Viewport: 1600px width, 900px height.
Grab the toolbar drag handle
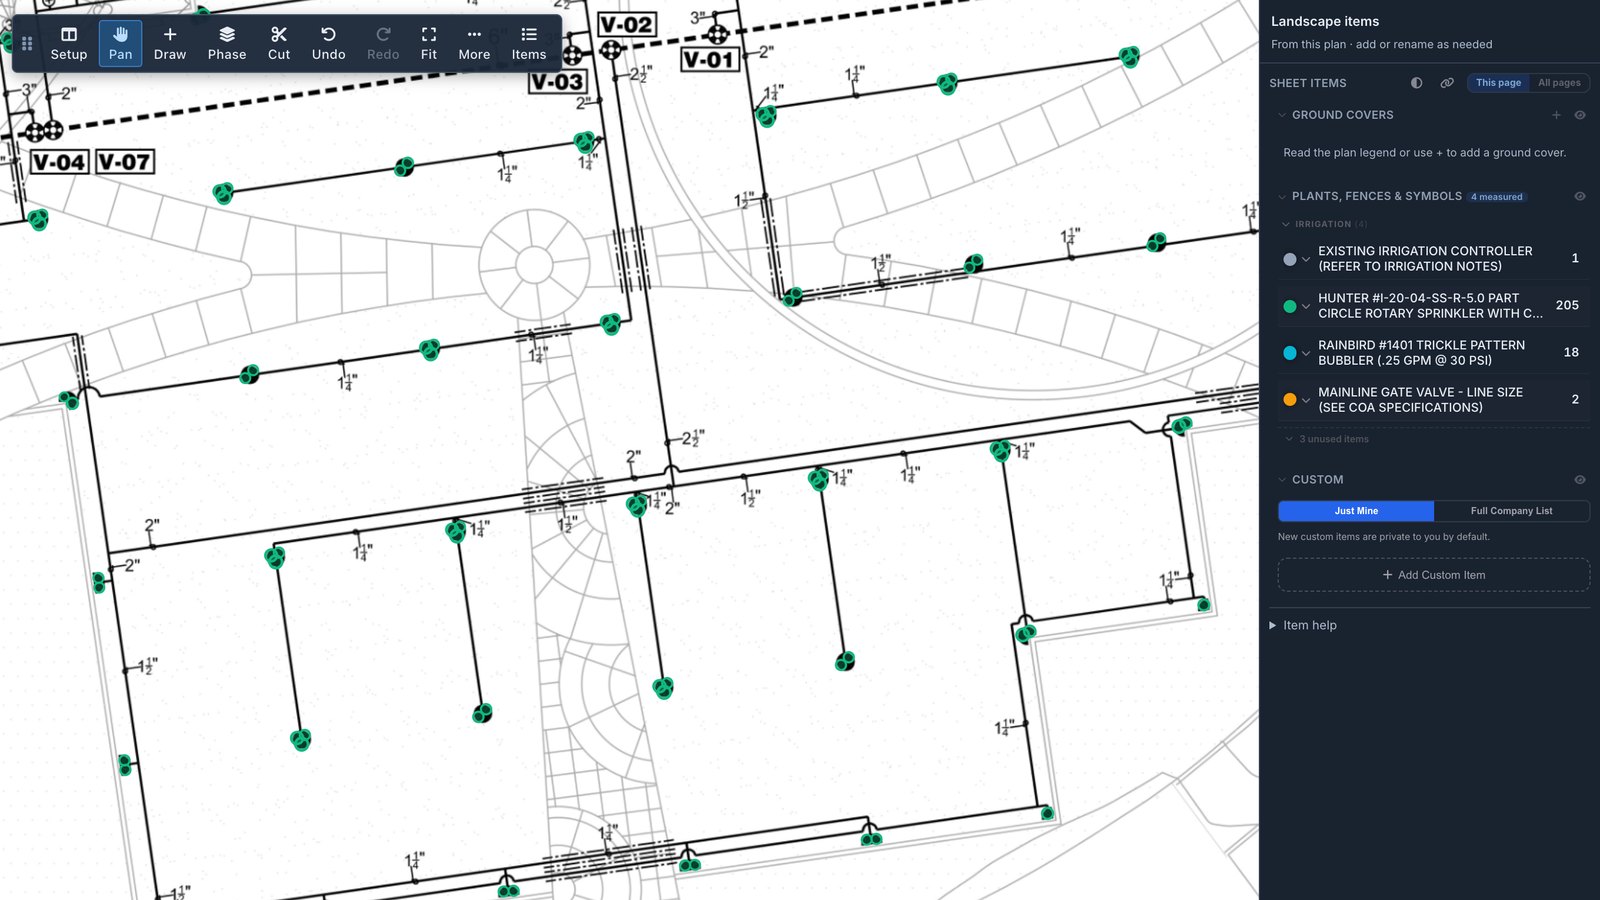click(x=27, y=44)
